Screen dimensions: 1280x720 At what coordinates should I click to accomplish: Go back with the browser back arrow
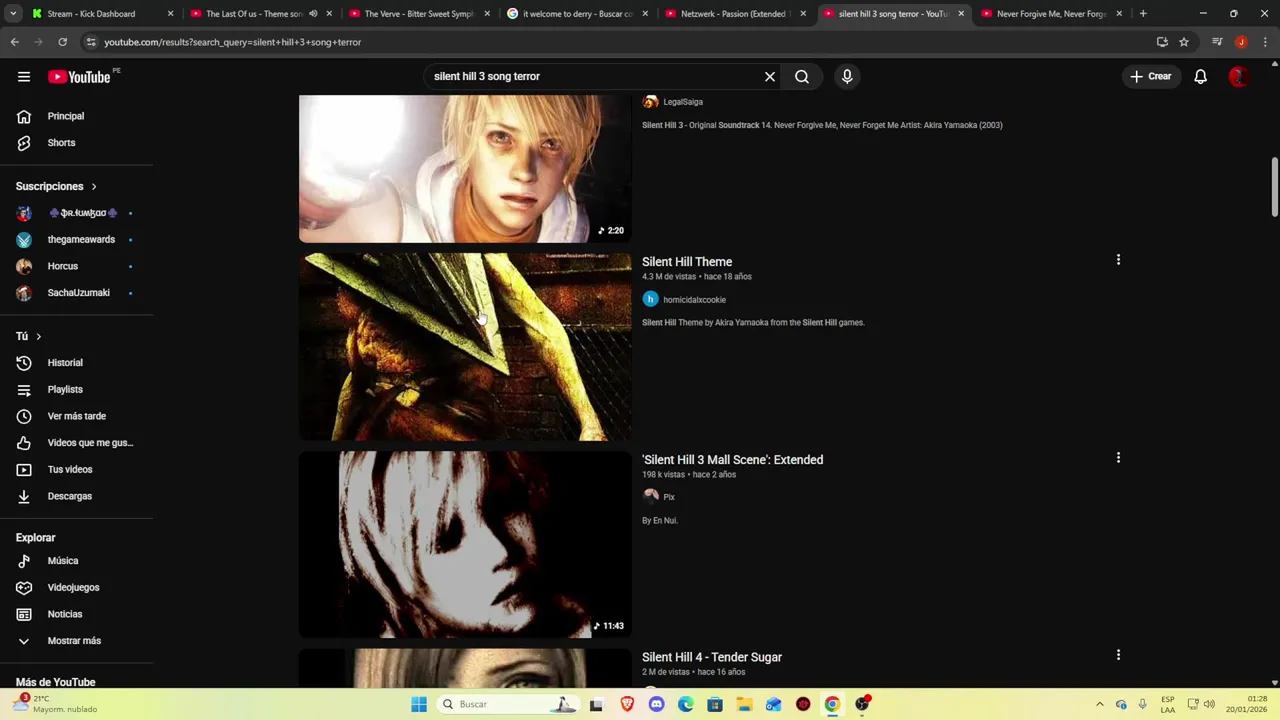[x=15, y=42]
